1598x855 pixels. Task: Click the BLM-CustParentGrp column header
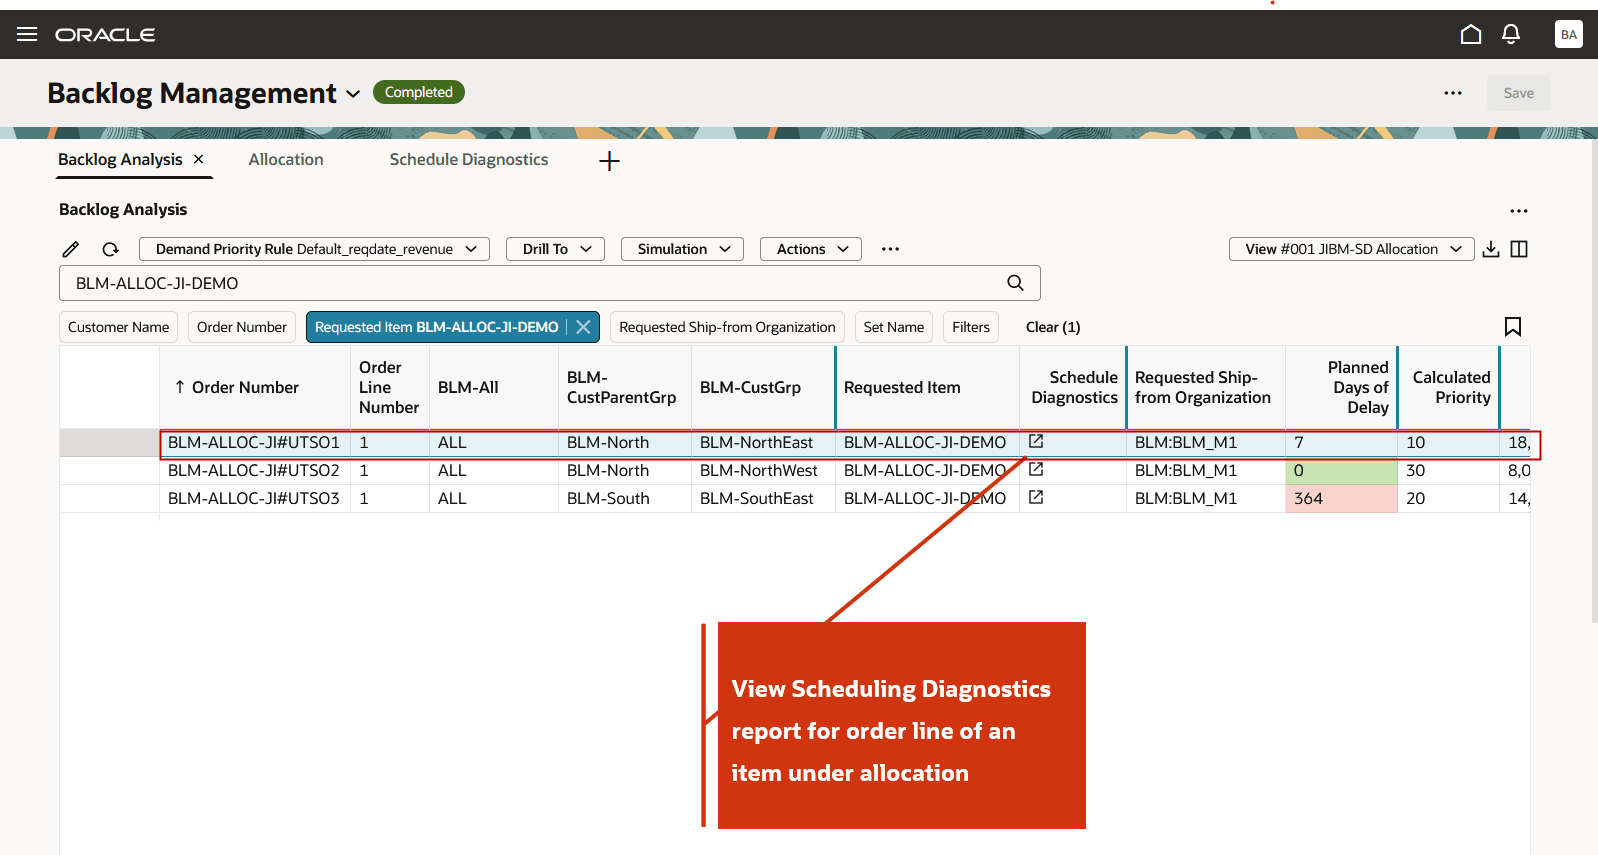[625, 387]
